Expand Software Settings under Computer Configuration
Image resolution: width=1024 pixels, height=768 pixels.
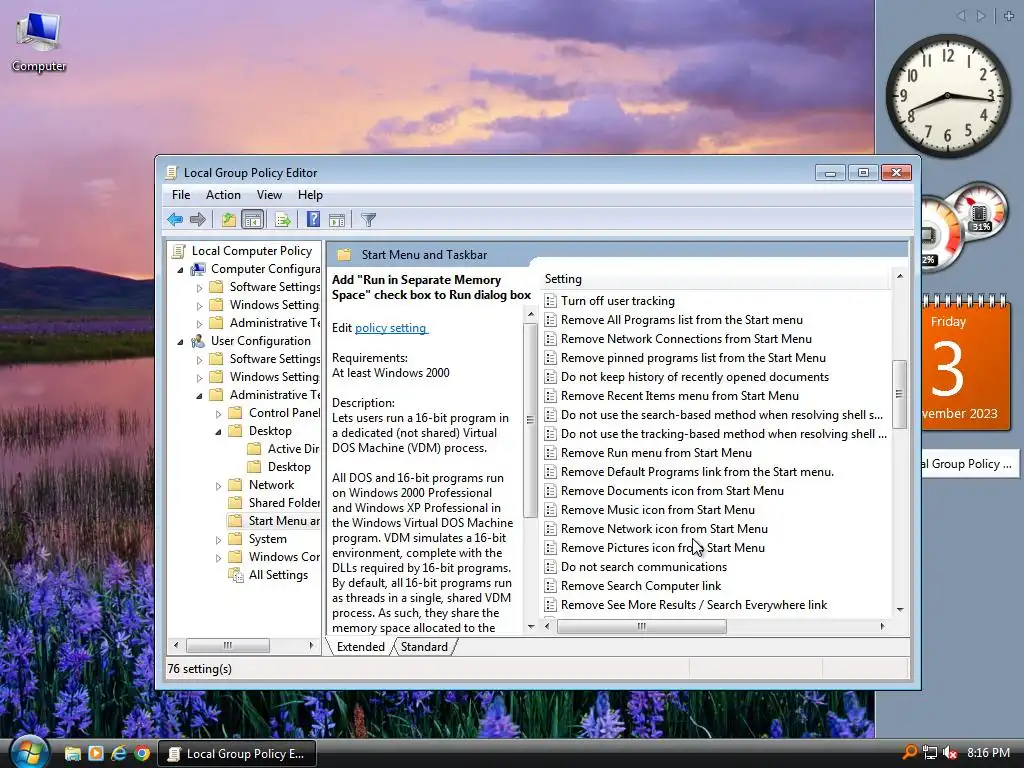coord(199,288)
